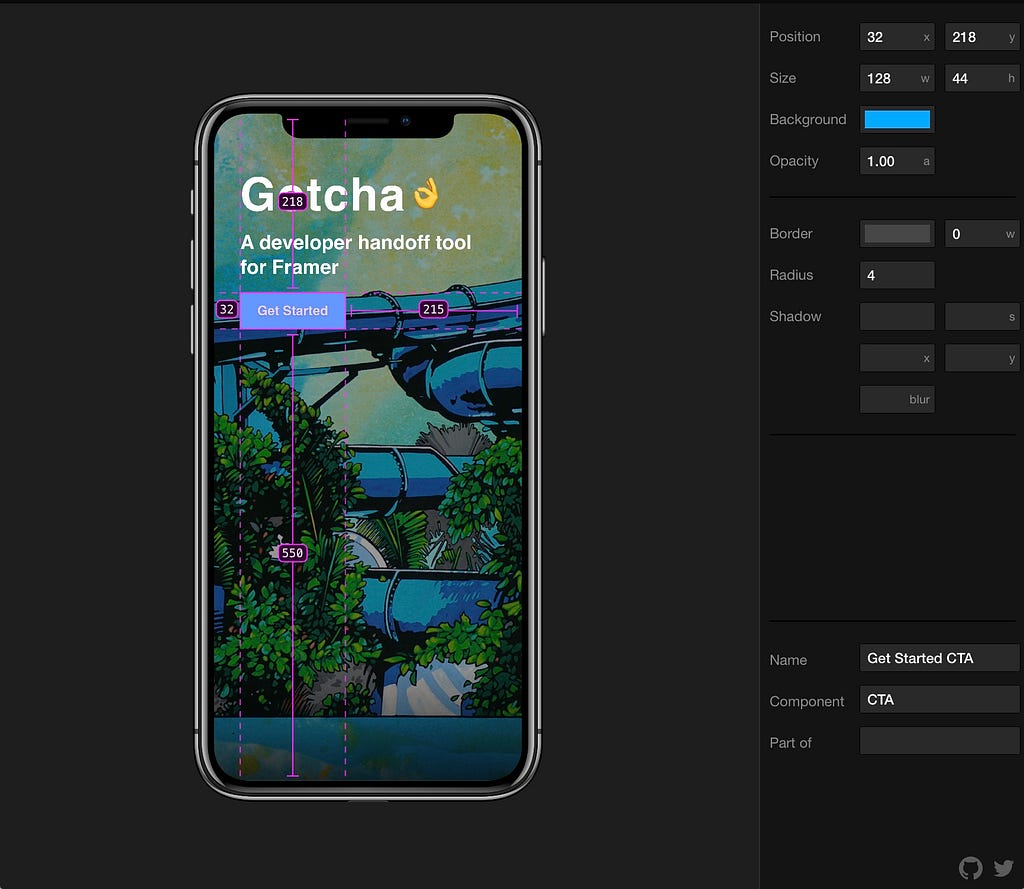The width and height of the screenshot is (1024, 889).
Task: Click the Background blue color swatch
Action: (897, 120)
